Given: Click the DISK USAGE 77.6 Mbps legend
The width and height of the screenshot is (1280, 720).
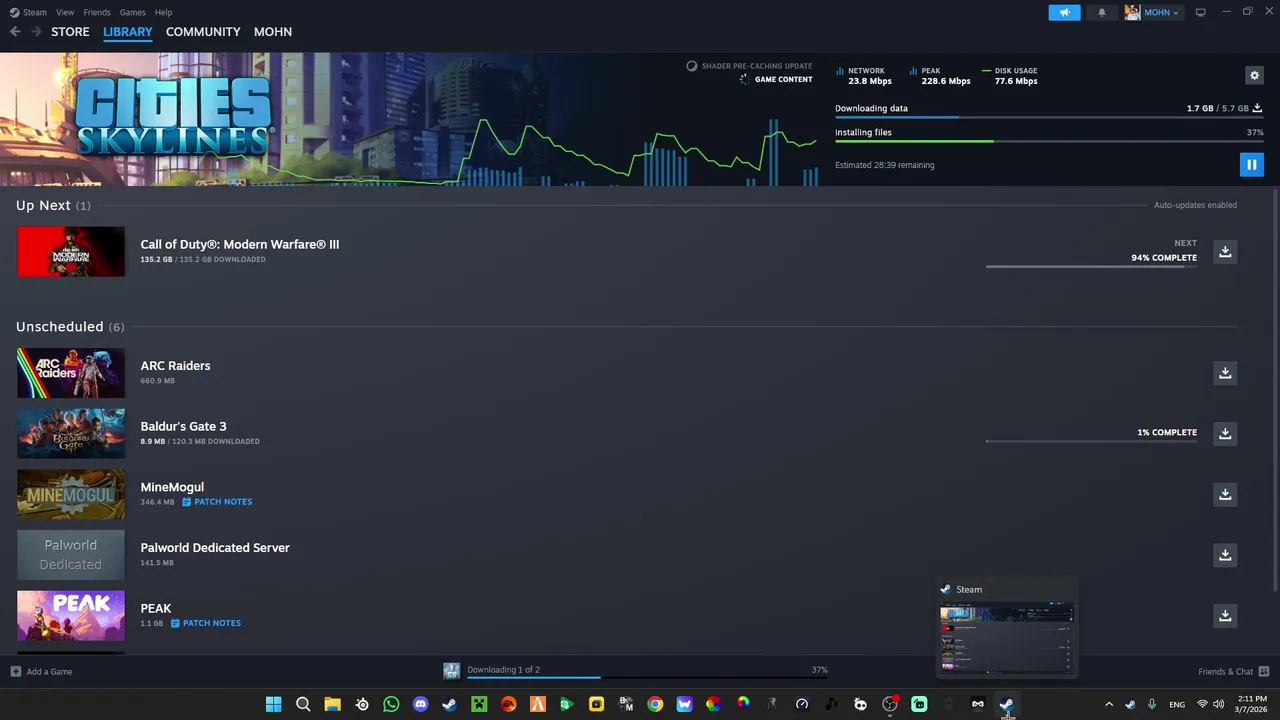Looking at the screenshot, I should (1010, 76).
